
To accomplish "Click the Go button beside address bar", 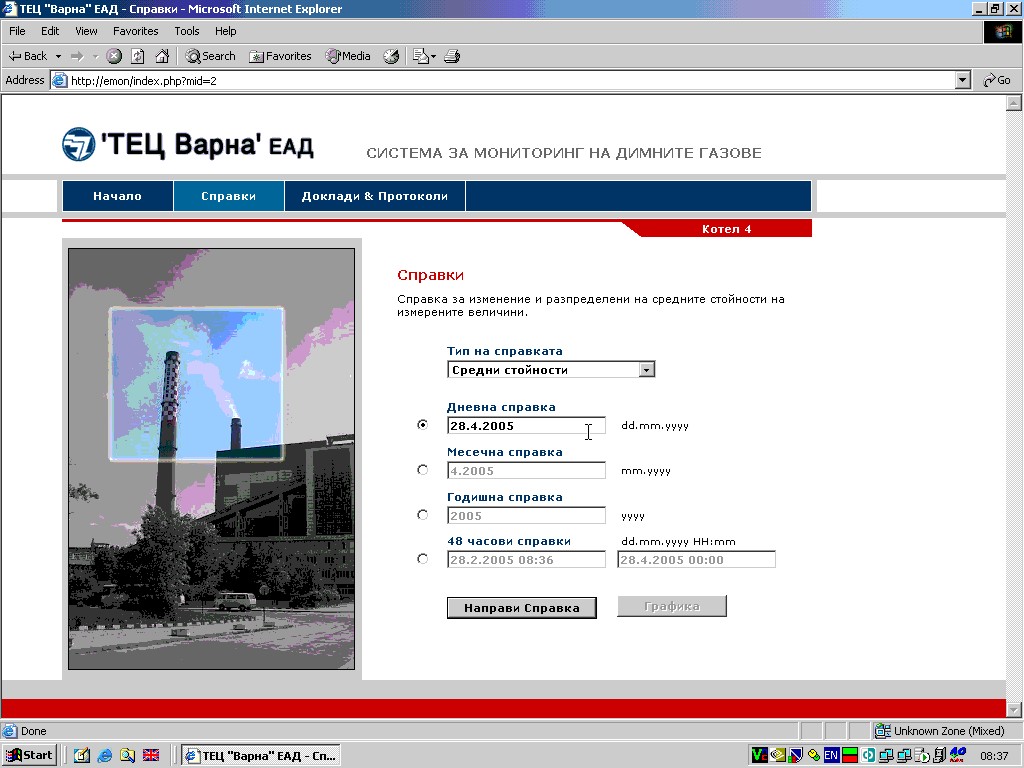I will tap(997, 81).
